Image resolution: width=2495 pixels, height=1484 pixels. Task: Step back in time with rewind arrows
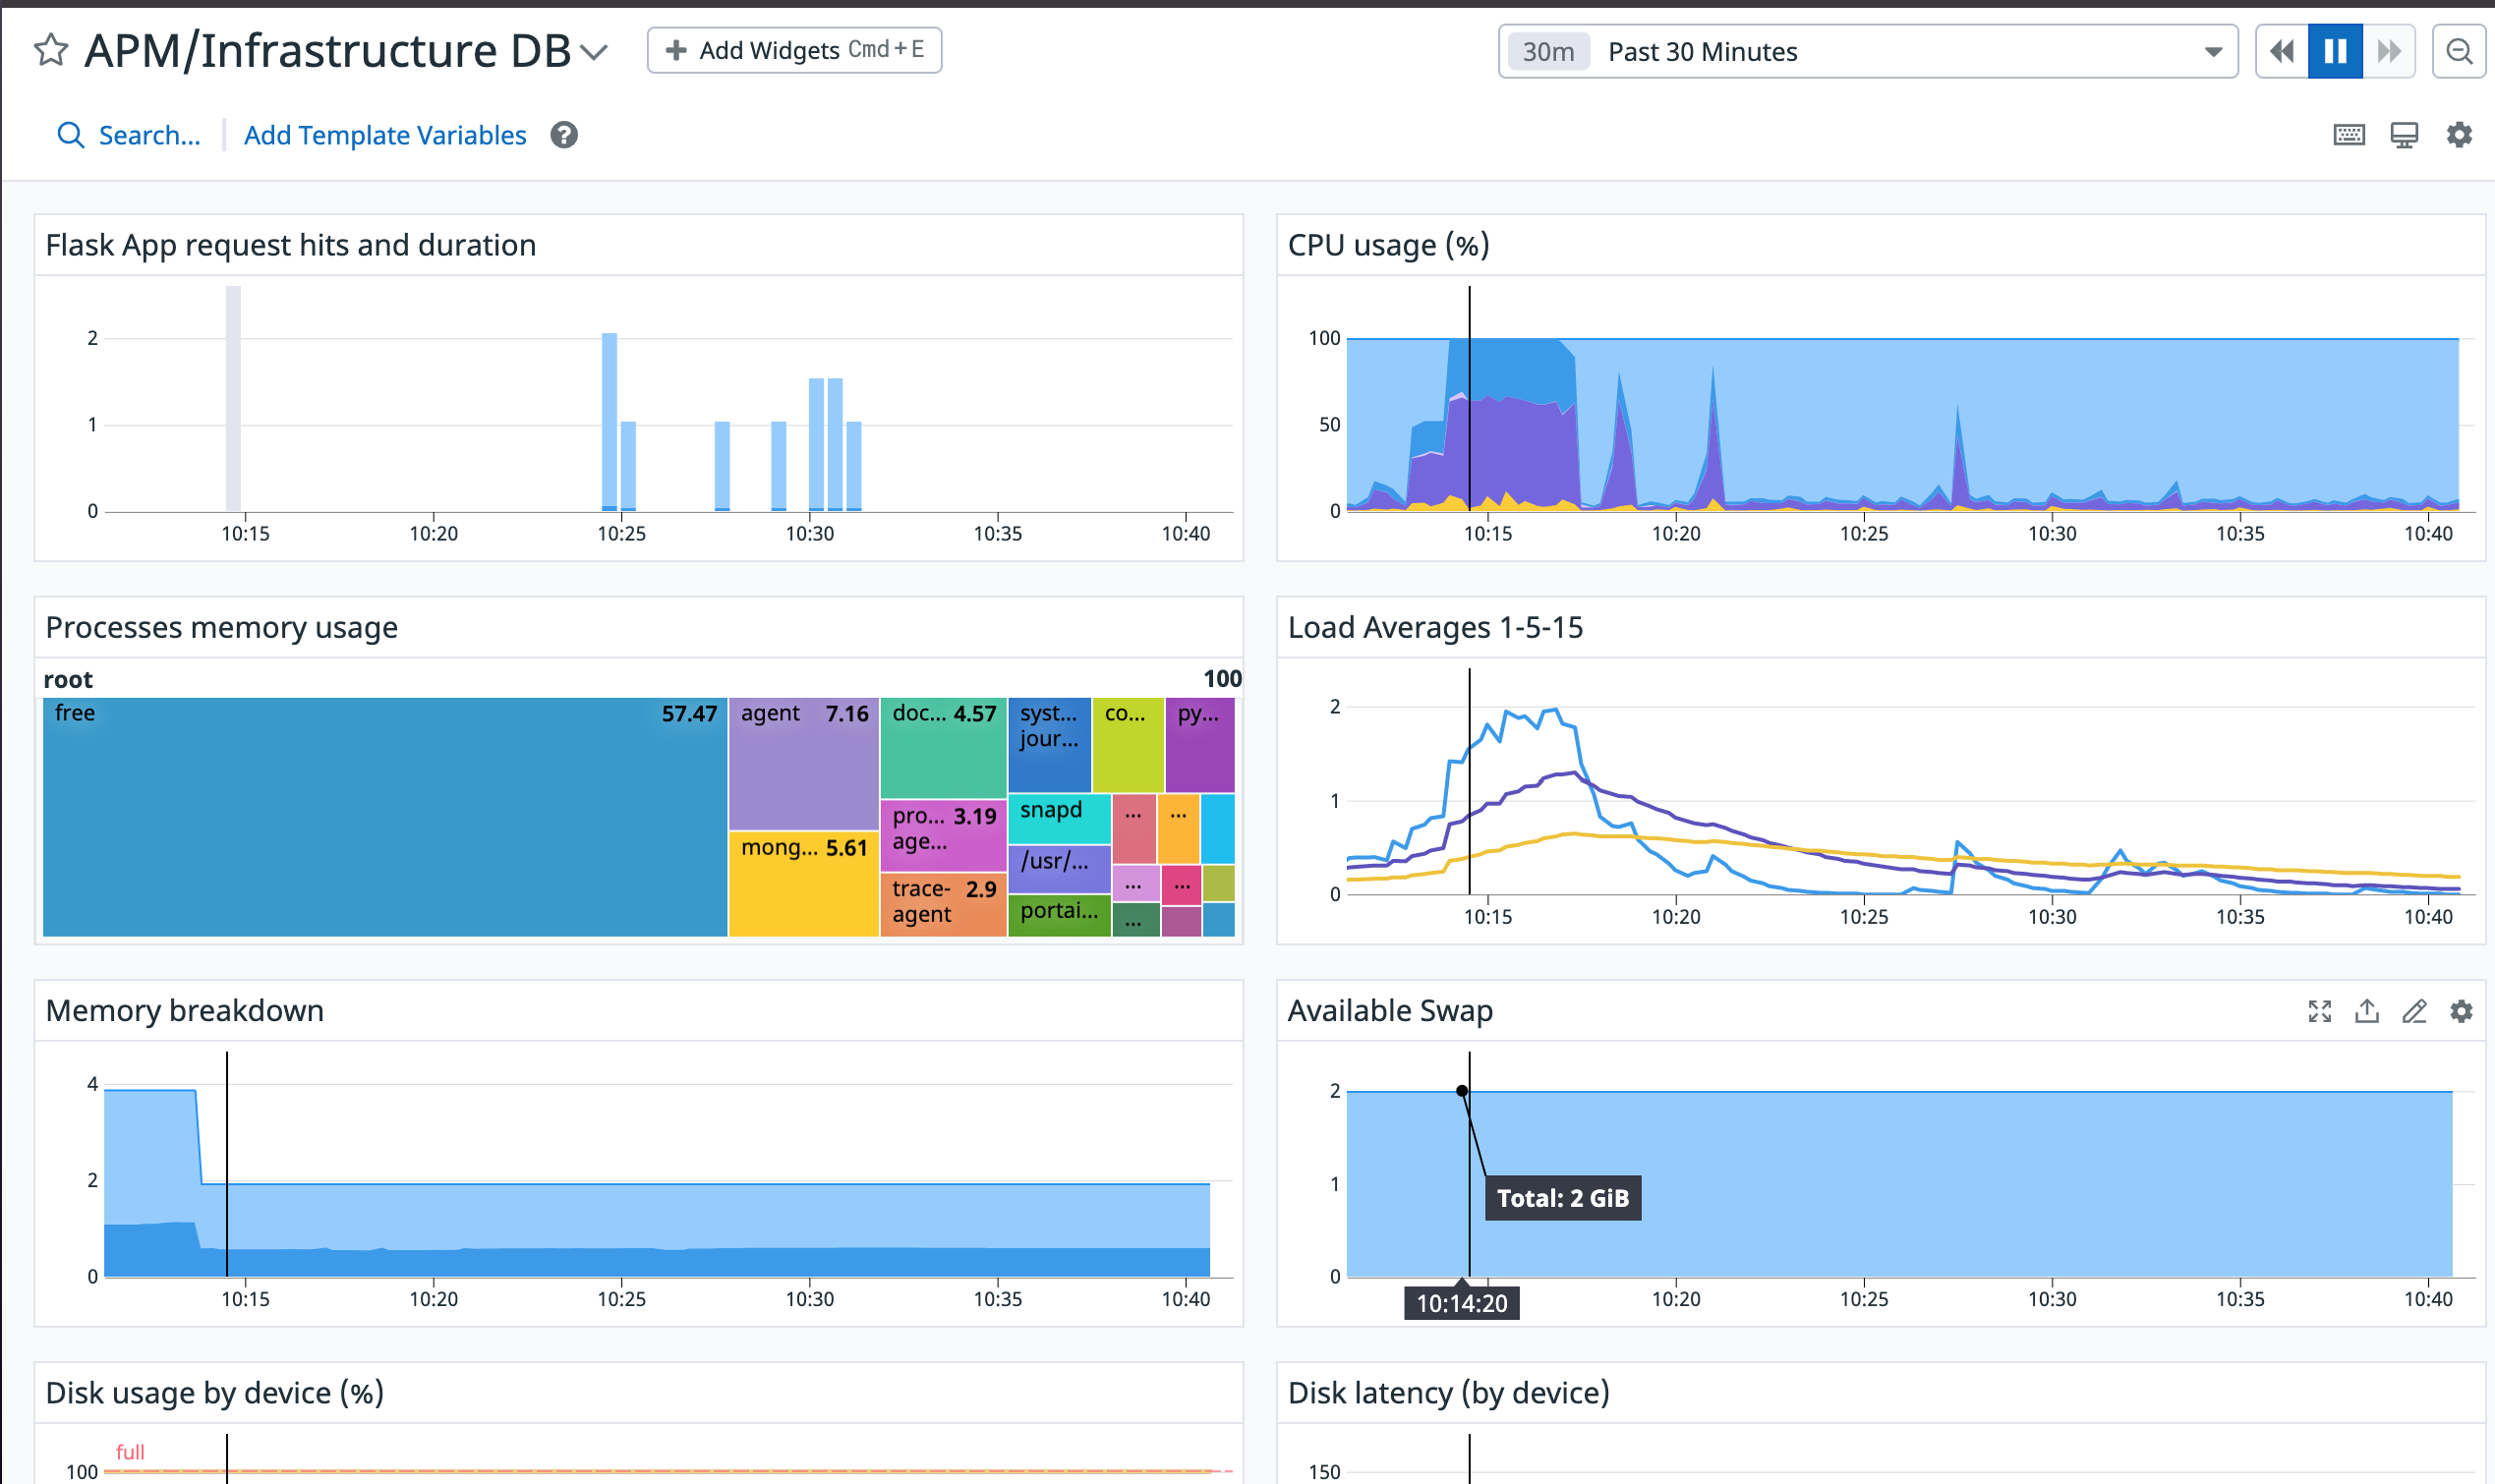[2282, 51]
